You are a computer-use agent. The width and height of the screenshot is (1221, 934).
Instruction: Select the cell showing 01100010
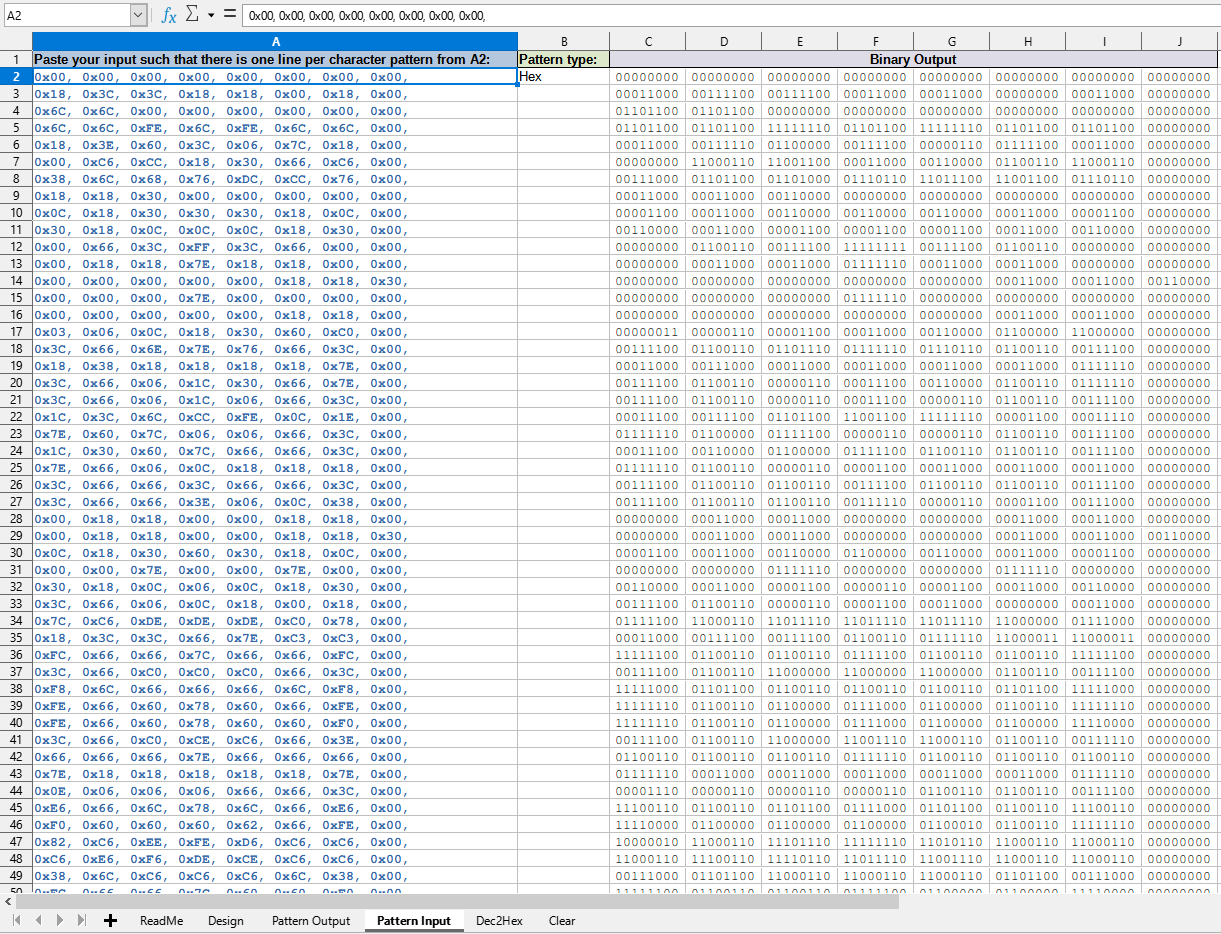(x=952, y=824)
